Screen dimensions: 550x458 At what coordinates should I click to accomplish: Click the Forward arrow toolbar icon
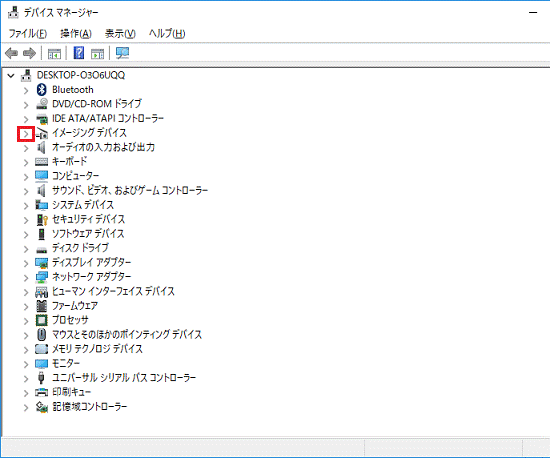point(29,53)
